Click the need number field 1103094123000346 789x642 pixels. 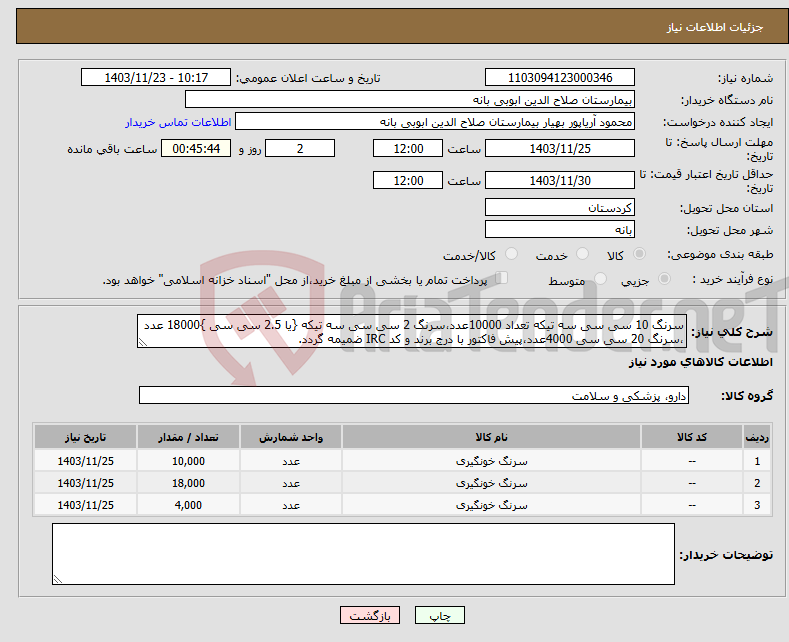[560, 77]
